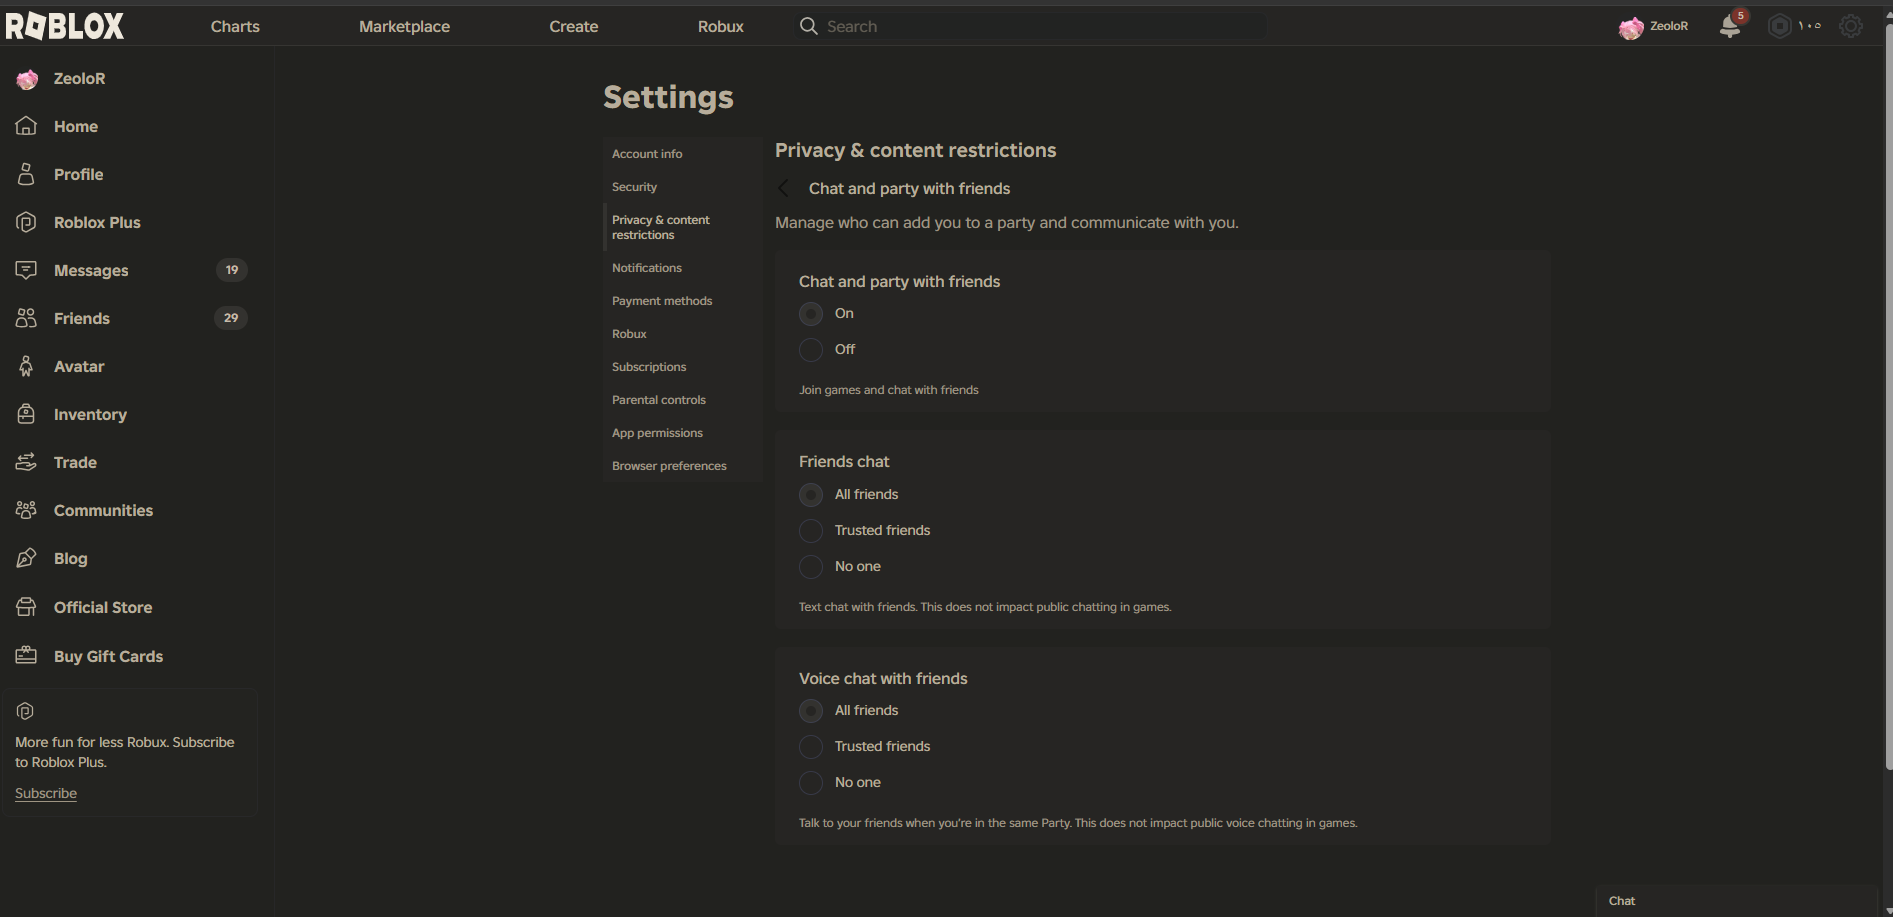Click the page vertical scrollbar
1893x917 pixels.
1888,396
